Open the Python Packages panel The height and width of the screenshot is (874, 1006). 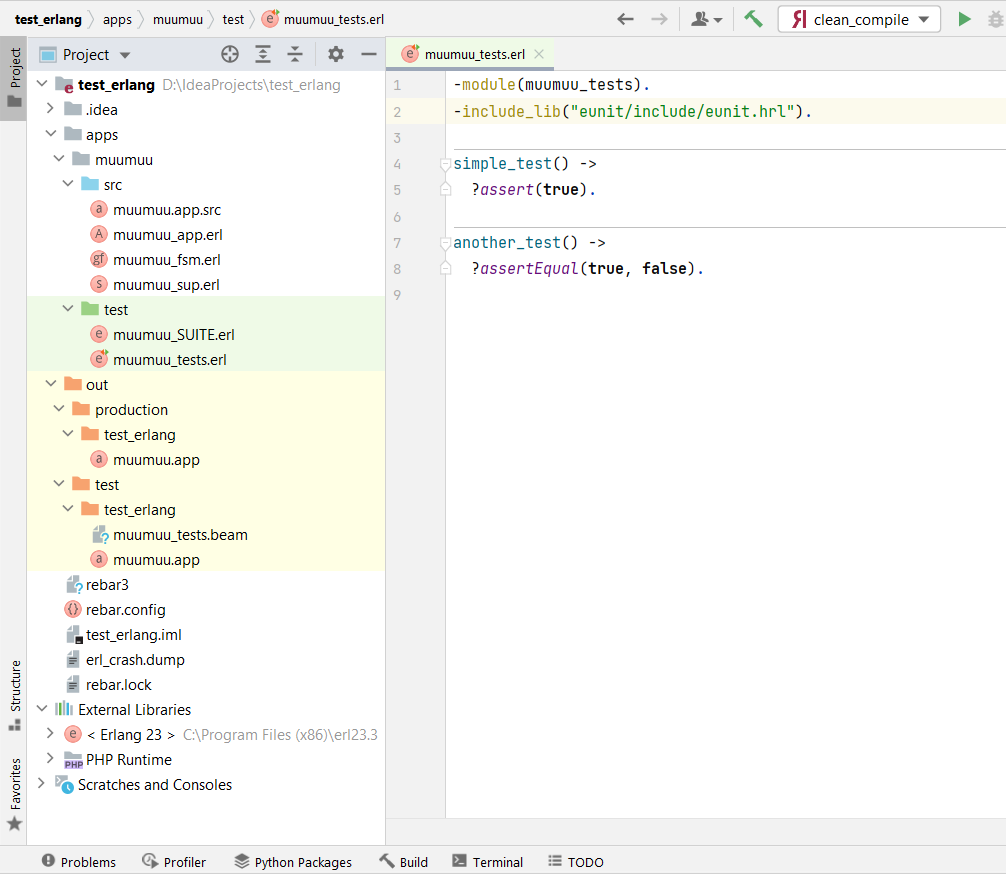[x=293, y=861]
